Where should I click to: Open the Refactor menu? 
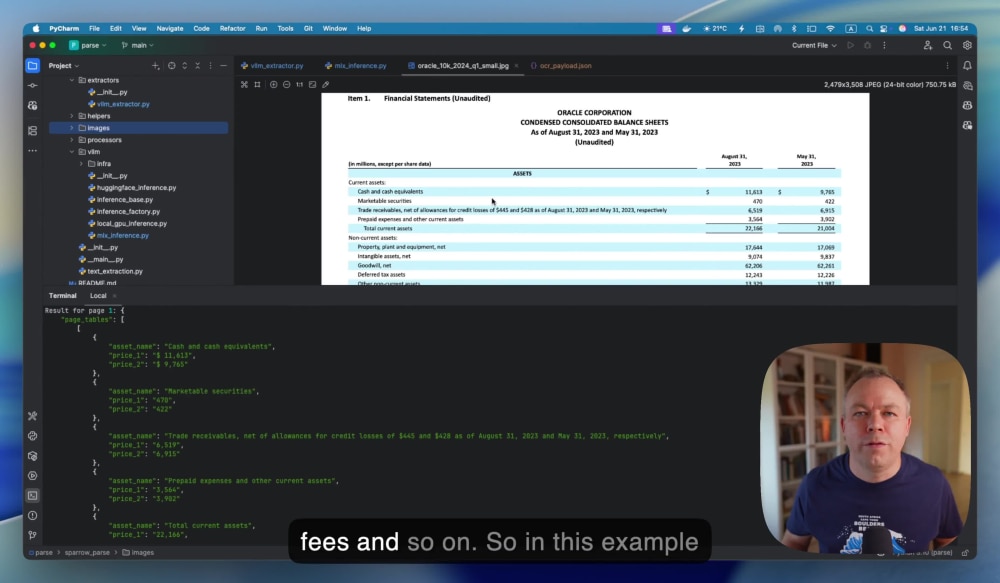tap(232, 29)
